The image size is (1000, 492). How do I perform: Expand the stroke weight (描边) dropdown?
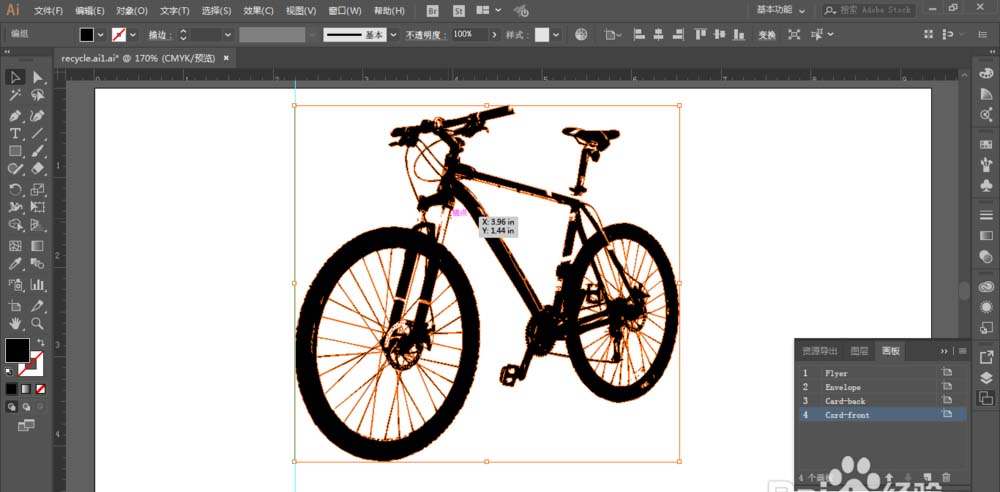tap(228, 34)
